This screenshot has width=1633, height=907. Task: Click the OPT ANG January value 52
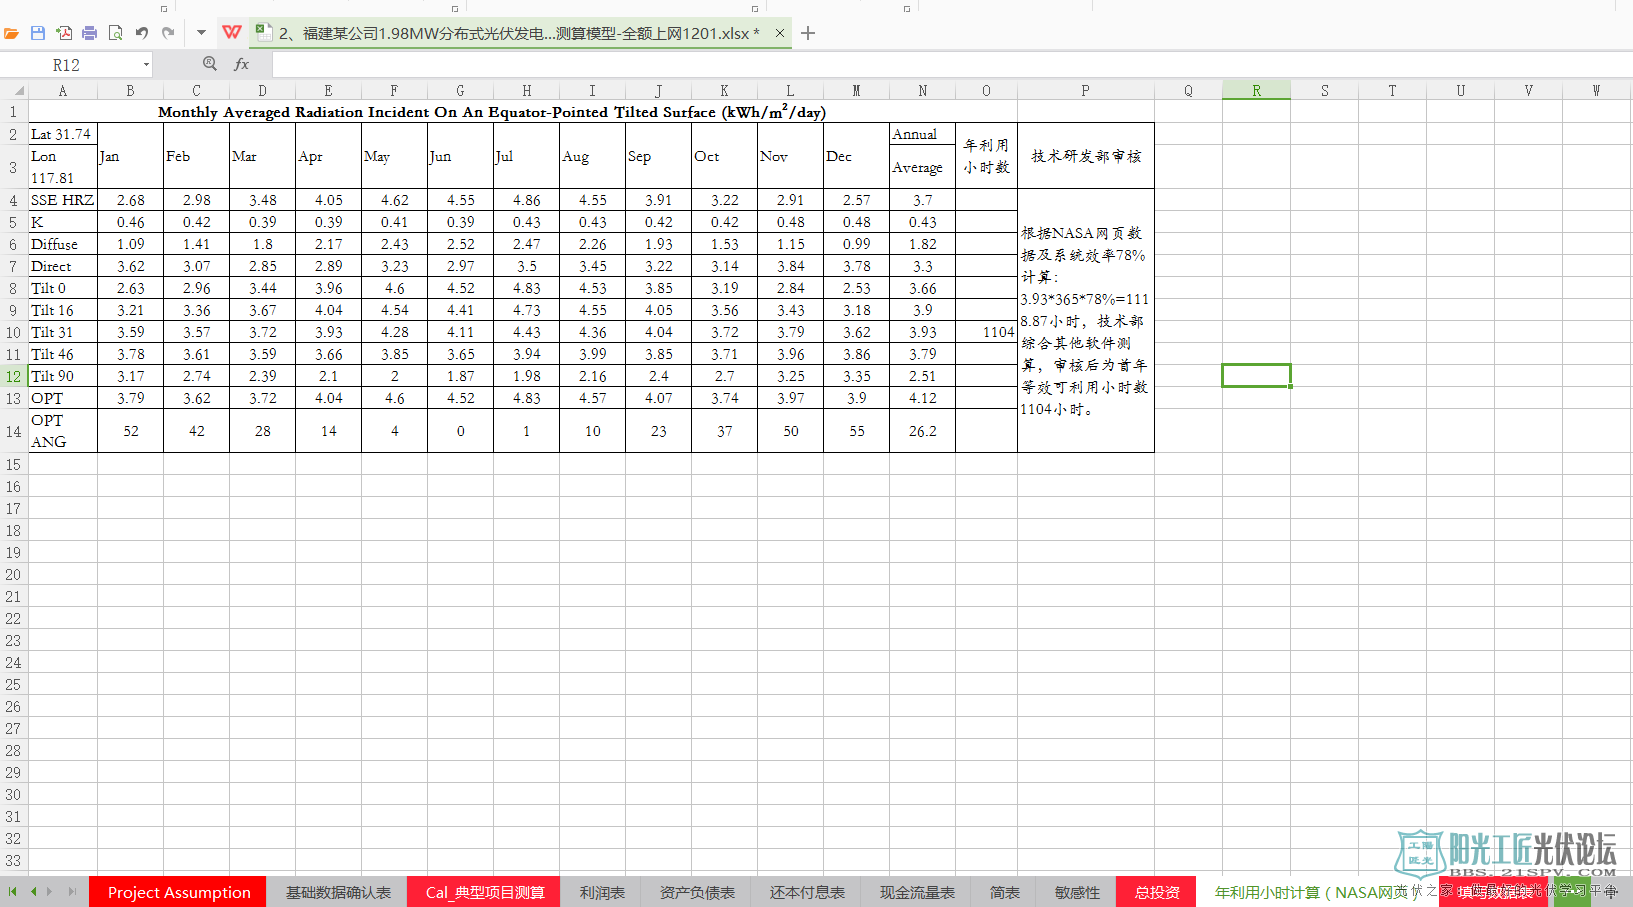[x=130, y=431]
